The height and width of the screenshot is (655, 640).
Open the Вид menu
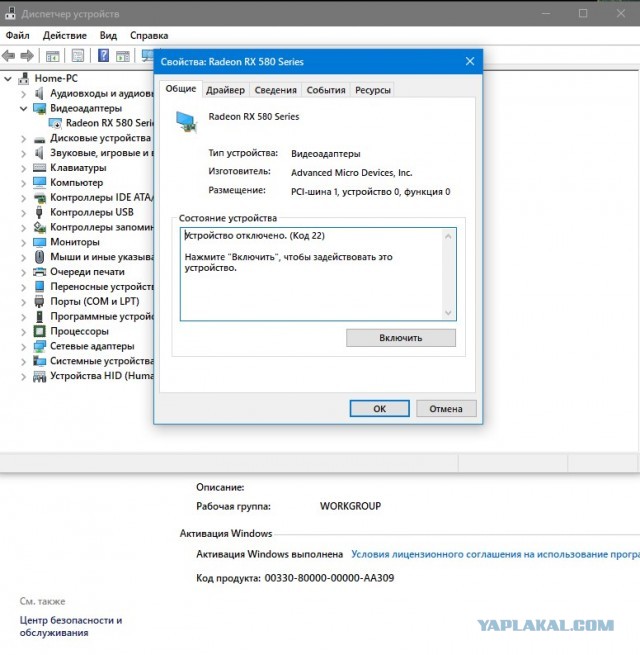click(108, 36)
